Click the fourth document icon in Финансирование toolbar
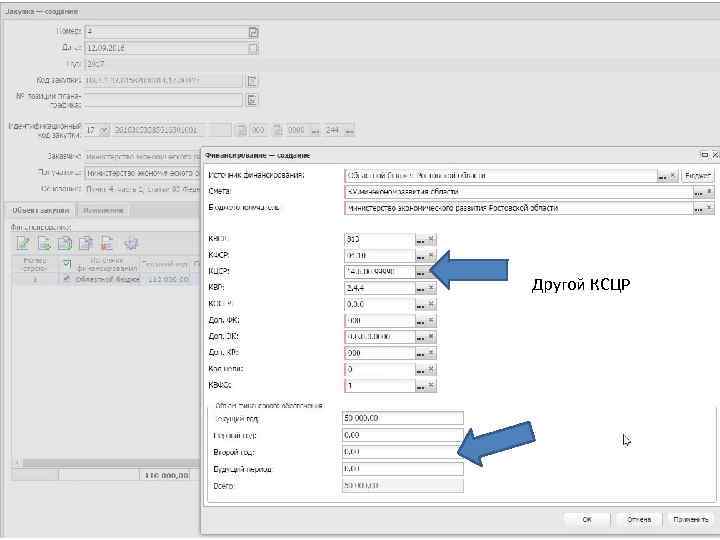The width and height of the screenshot is (720, 540). coord(86,243)
